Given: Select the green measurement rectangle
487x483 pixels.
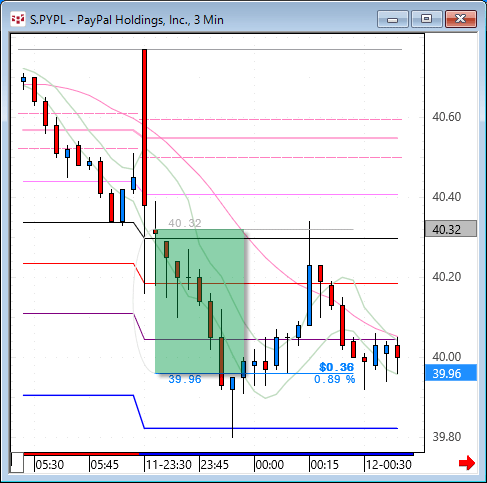Looking at the screenshot, I should (x=200, y=301).
